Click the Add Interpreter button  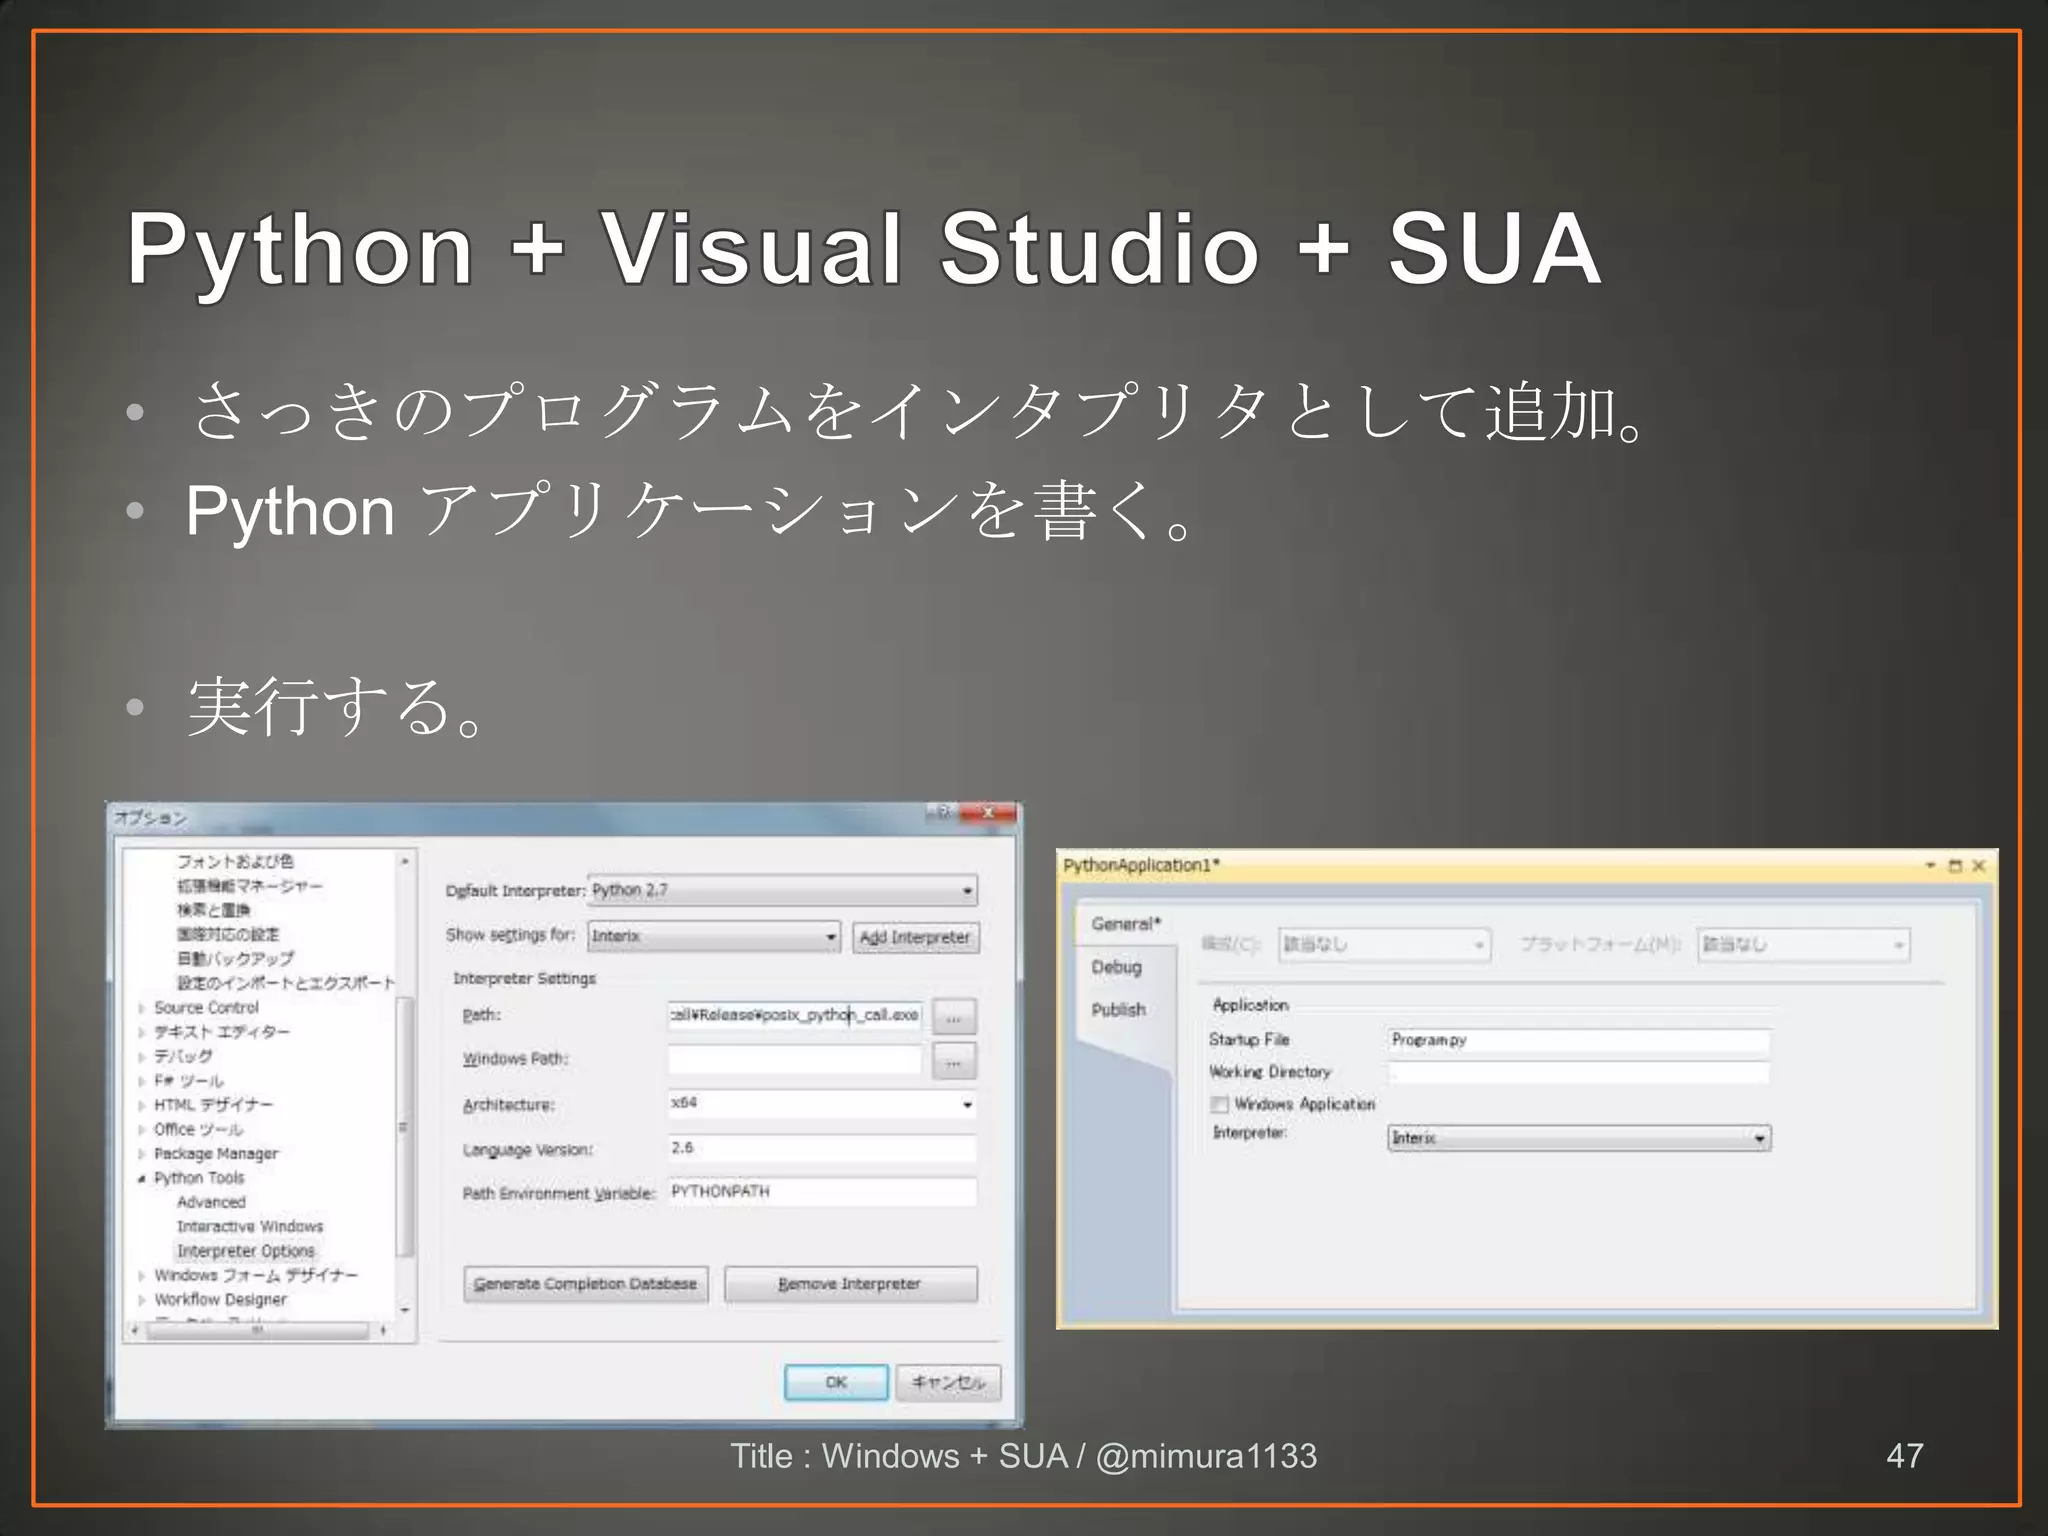click(x=915, y=937)
